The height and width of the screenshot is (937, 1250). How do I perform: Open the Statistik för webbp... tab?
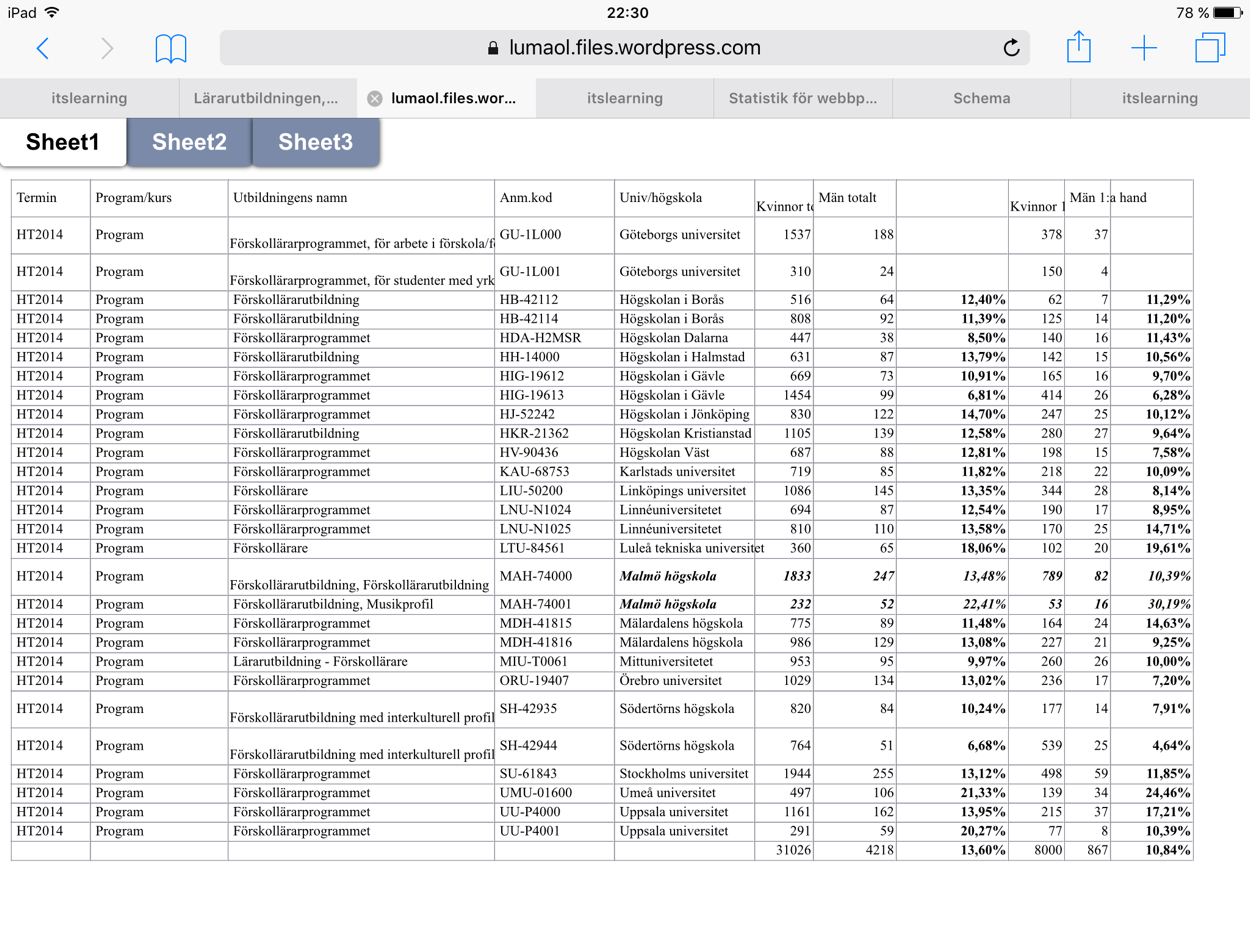[x=802, y=98]
